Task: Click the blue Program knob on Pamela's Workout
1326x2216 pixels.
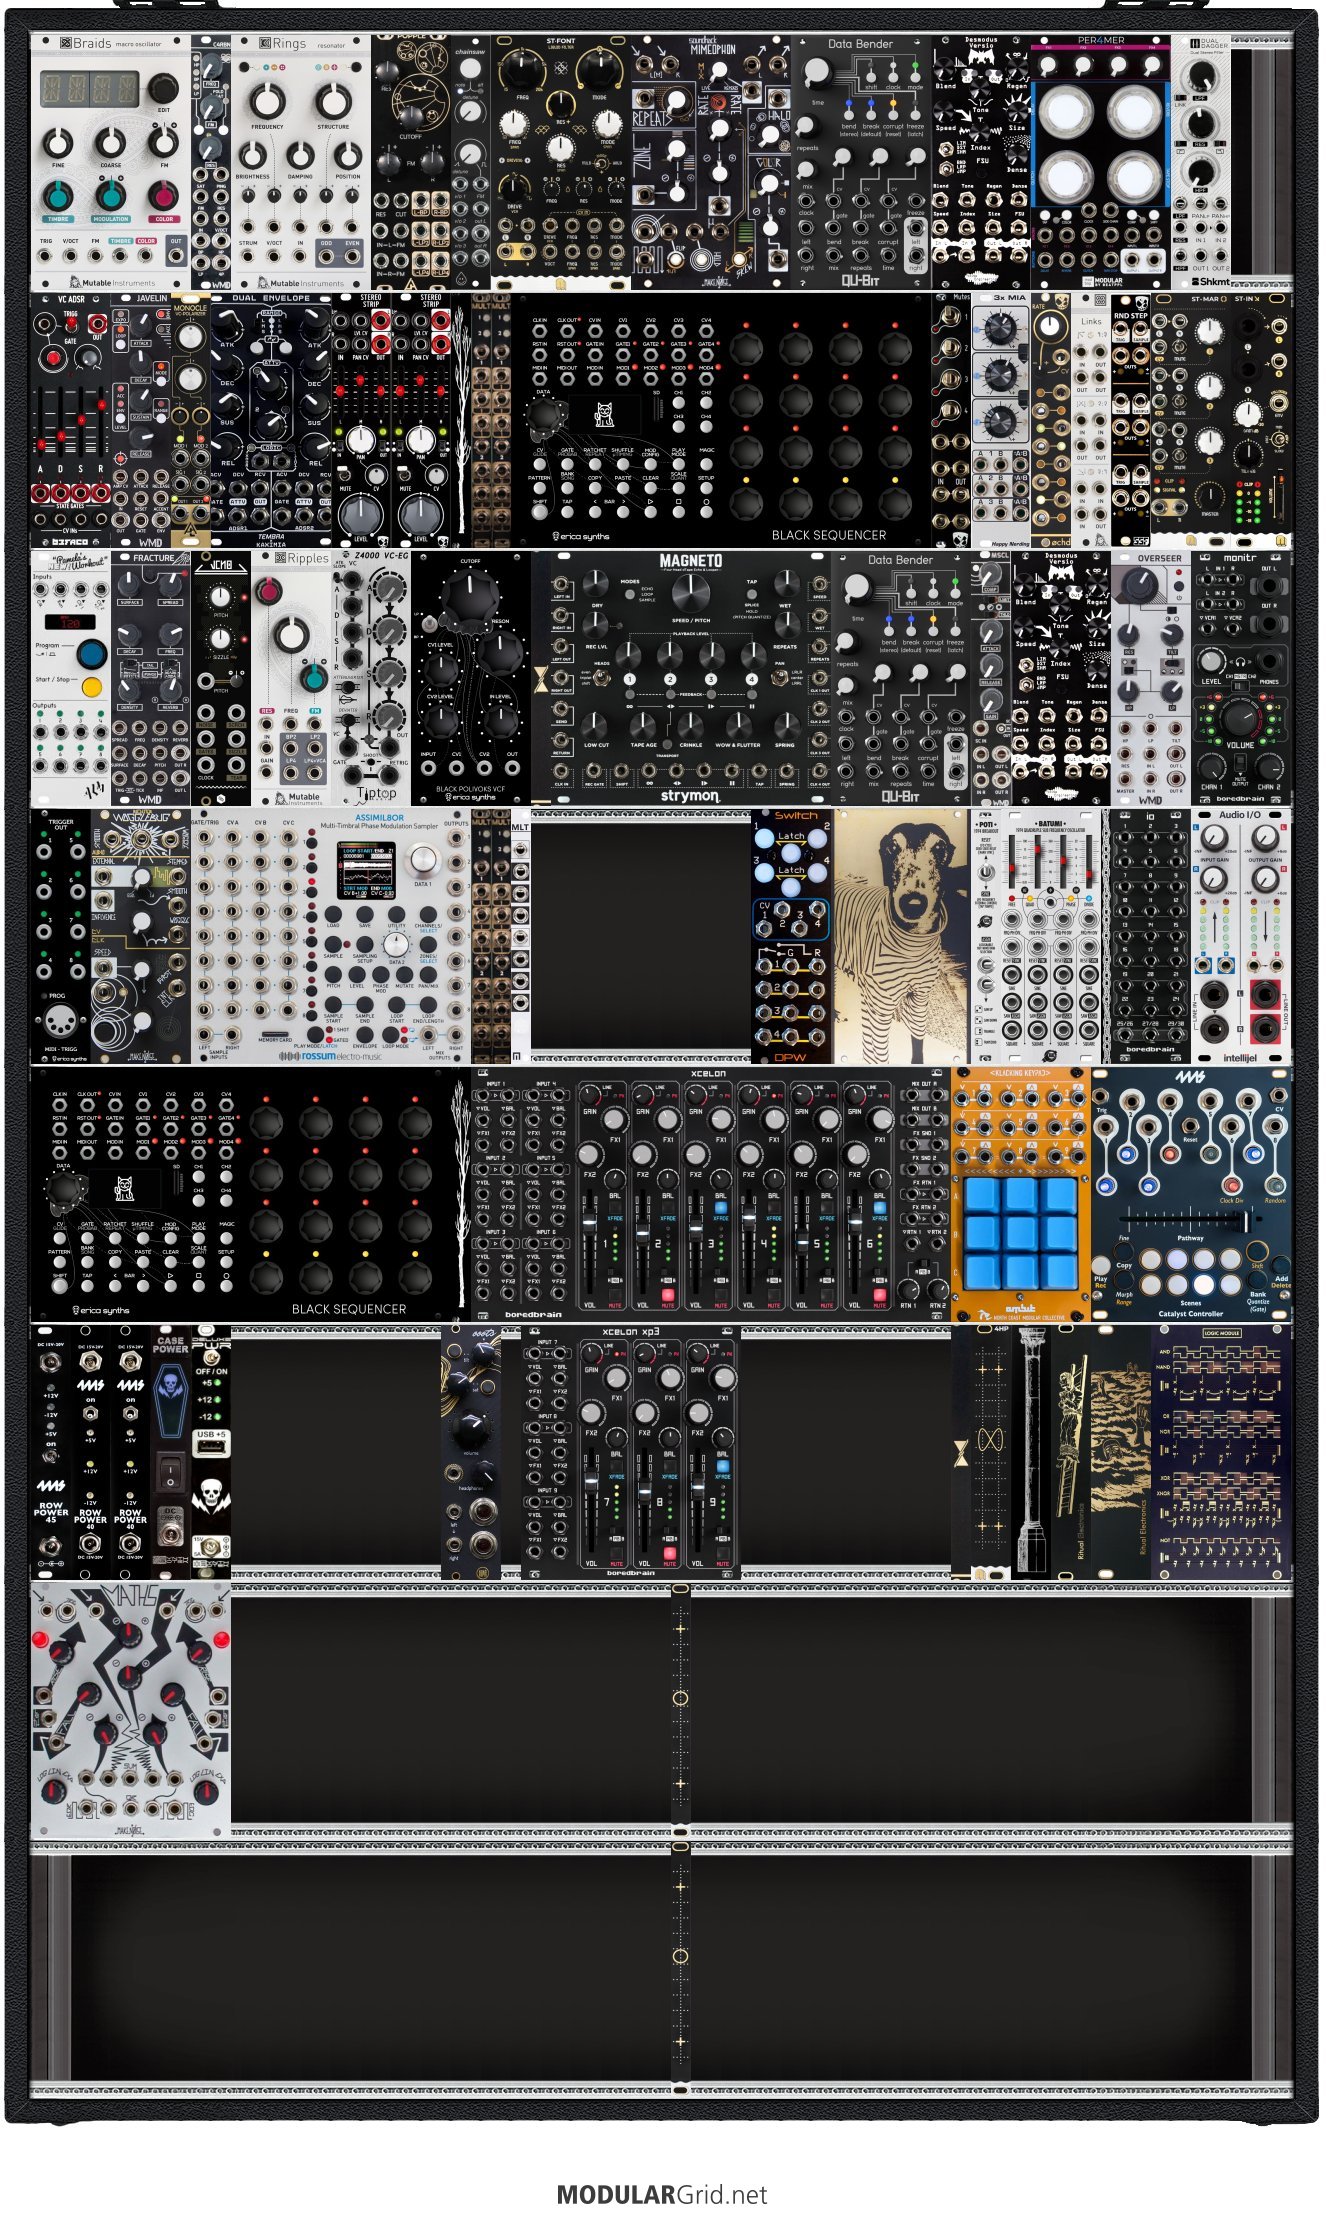Action: 92,654
